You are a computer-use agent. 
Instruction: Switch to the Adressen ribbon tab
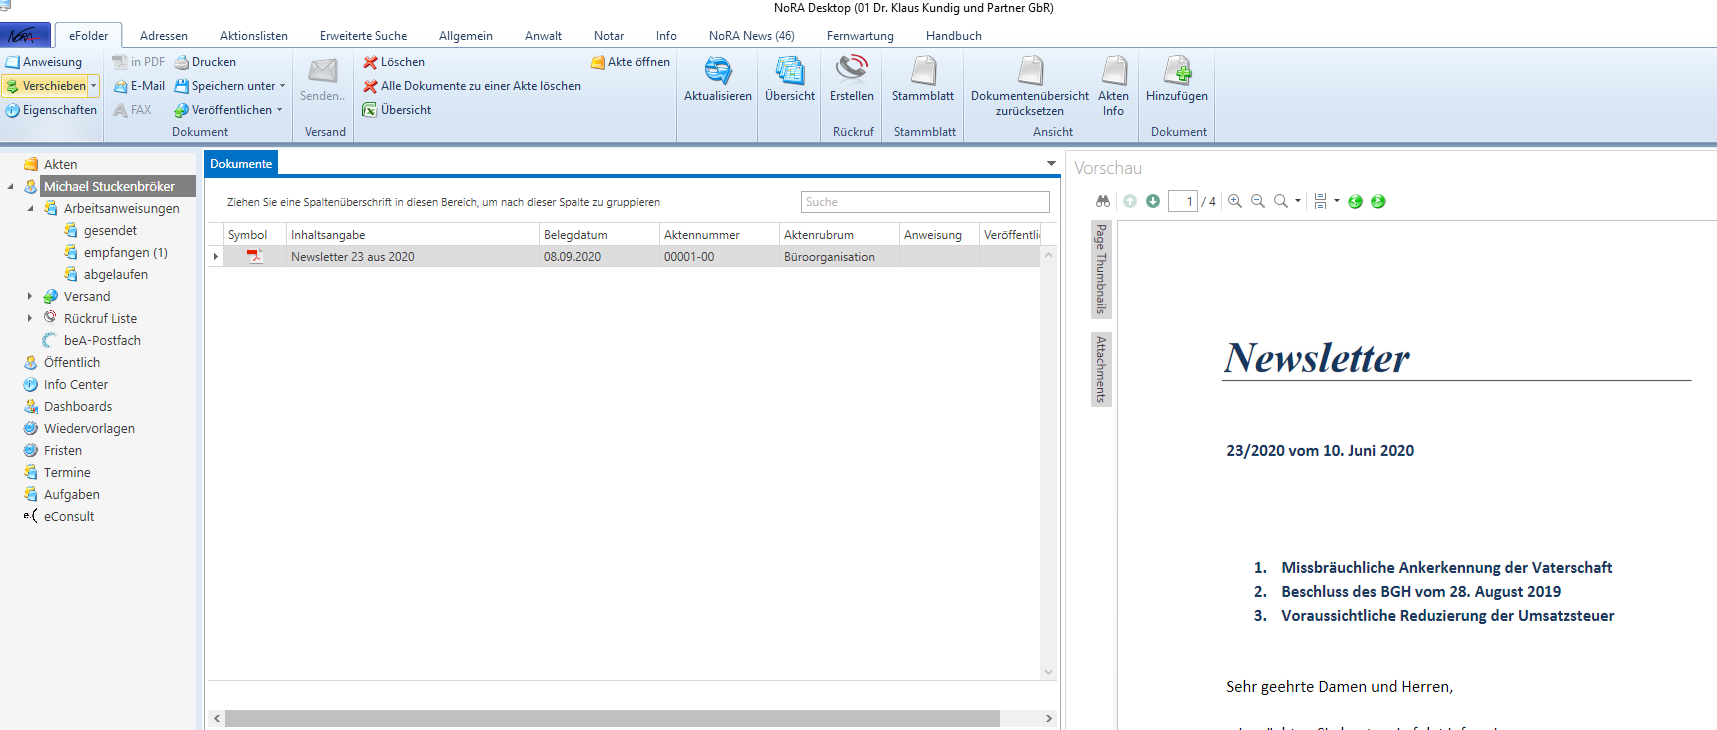click(164, 36)
